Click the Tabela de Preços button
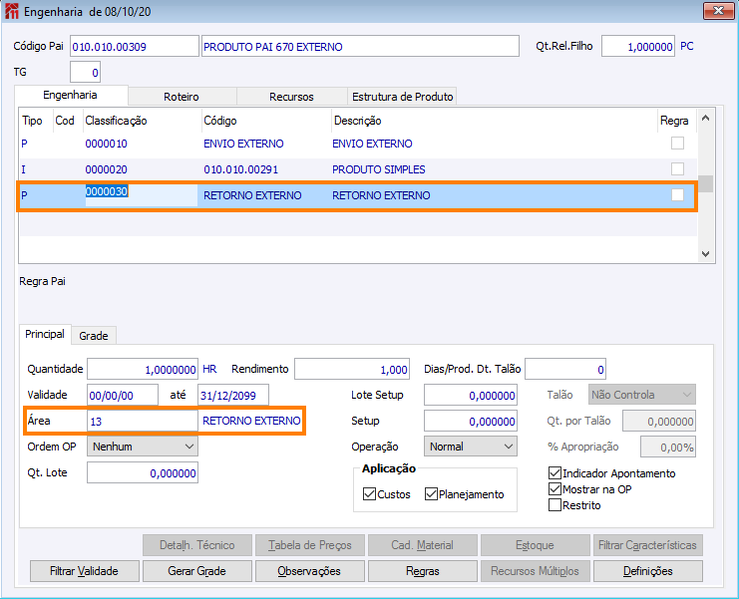 pyautogui.click(x=309, y=545)
